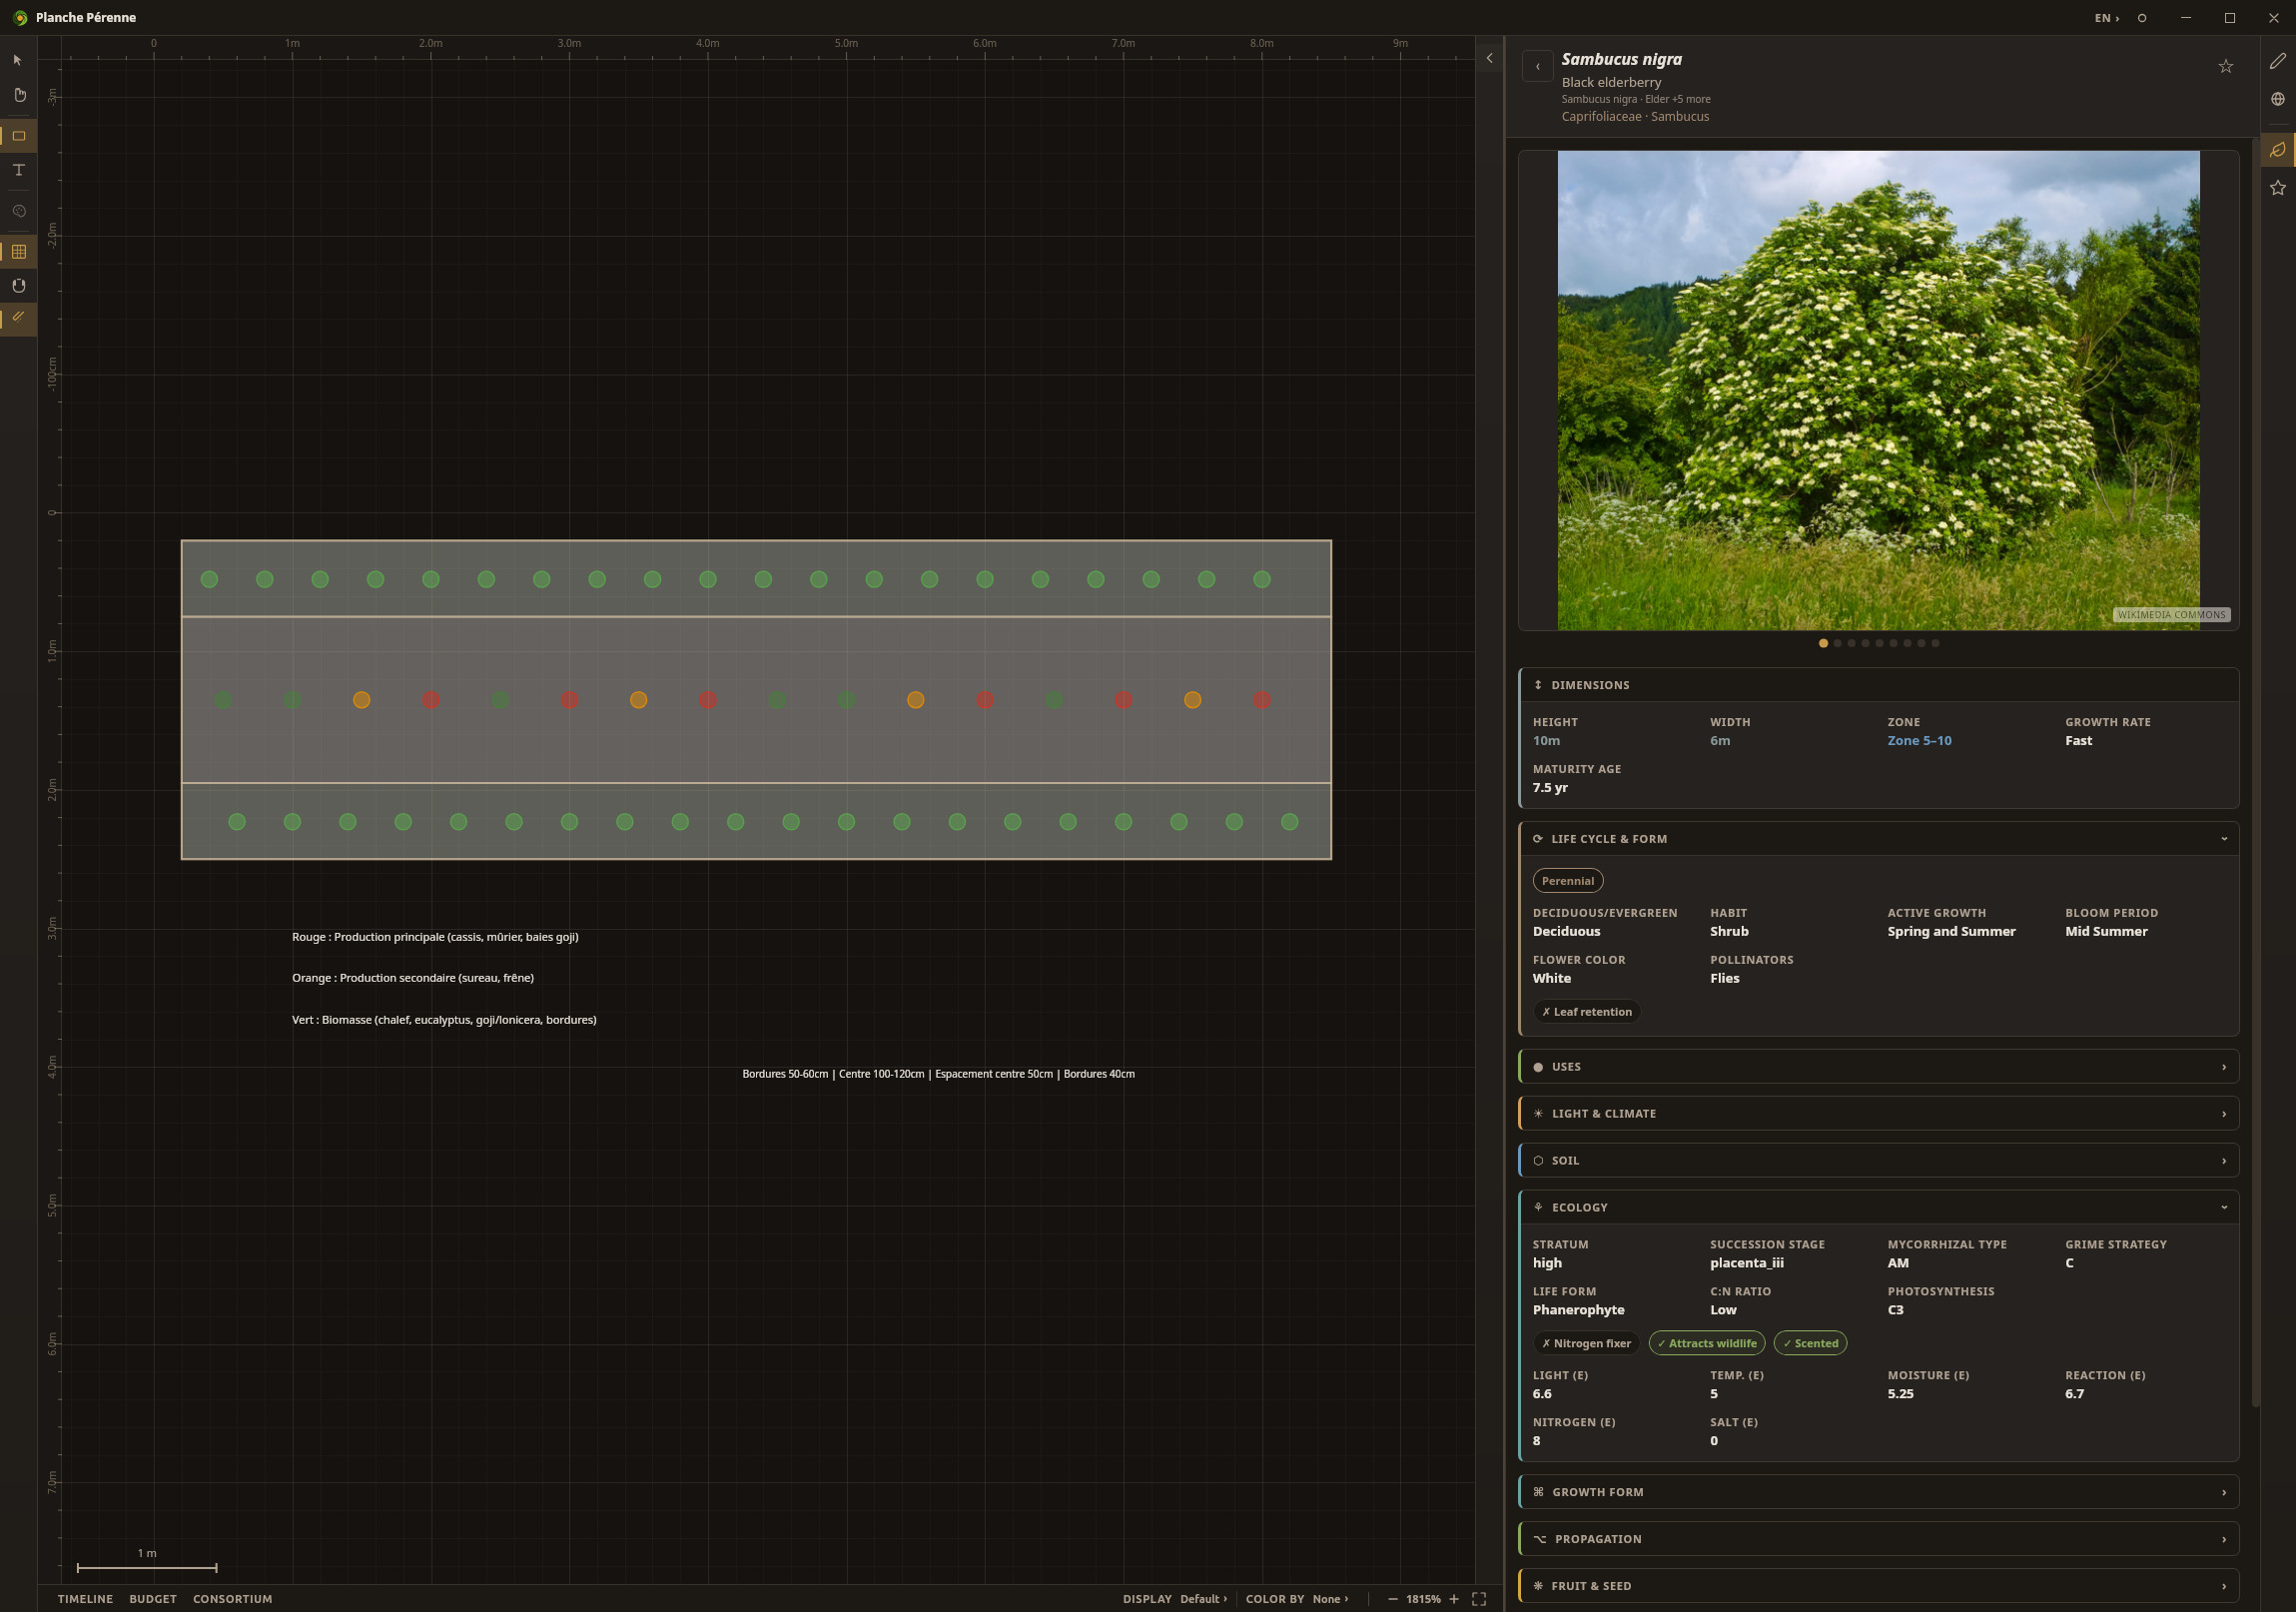Collapse the Dimensions section
Viewport: 2296px width, 1612px height.
pyautogui.click(x=1878, y=685)
